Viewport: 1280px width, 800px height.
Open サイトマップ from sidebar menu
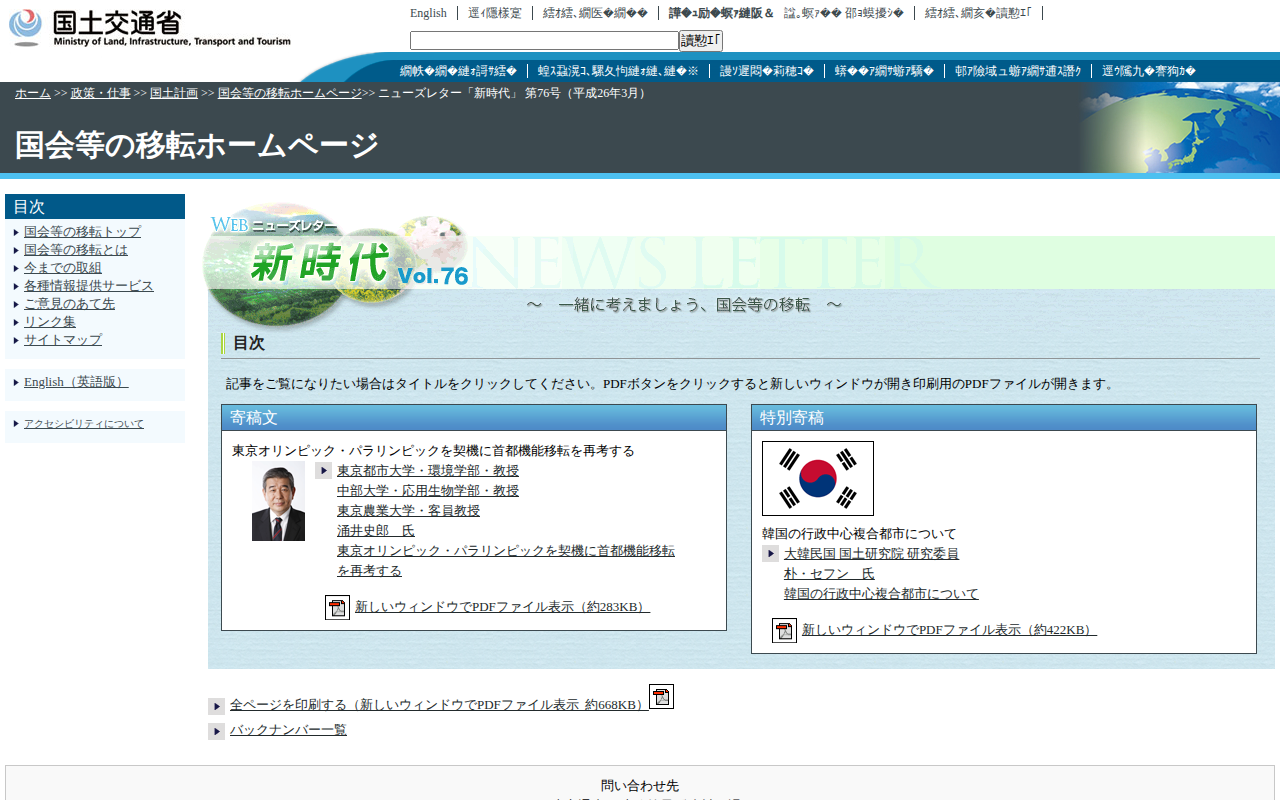tap(63, 340)
